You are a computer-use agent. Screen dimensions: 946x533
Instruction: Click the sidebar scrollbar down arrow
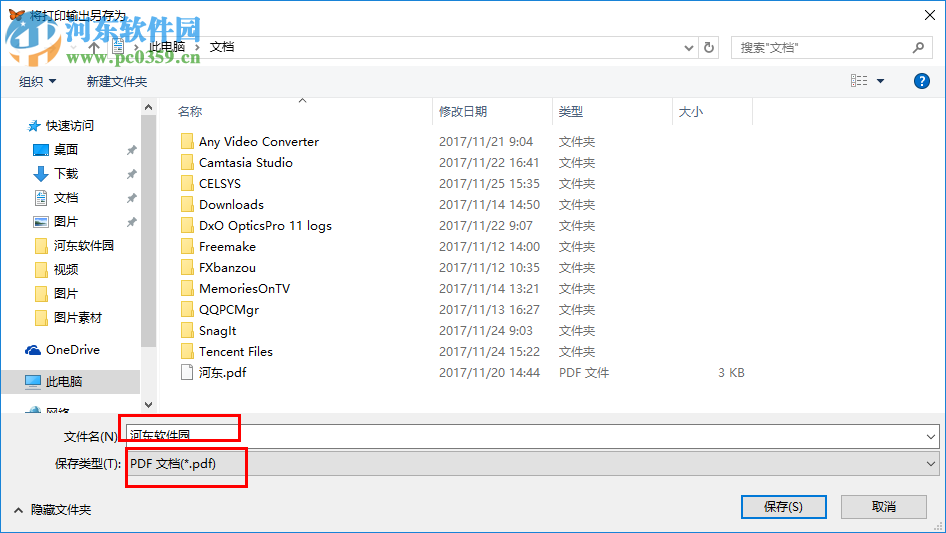click(148, 404)
